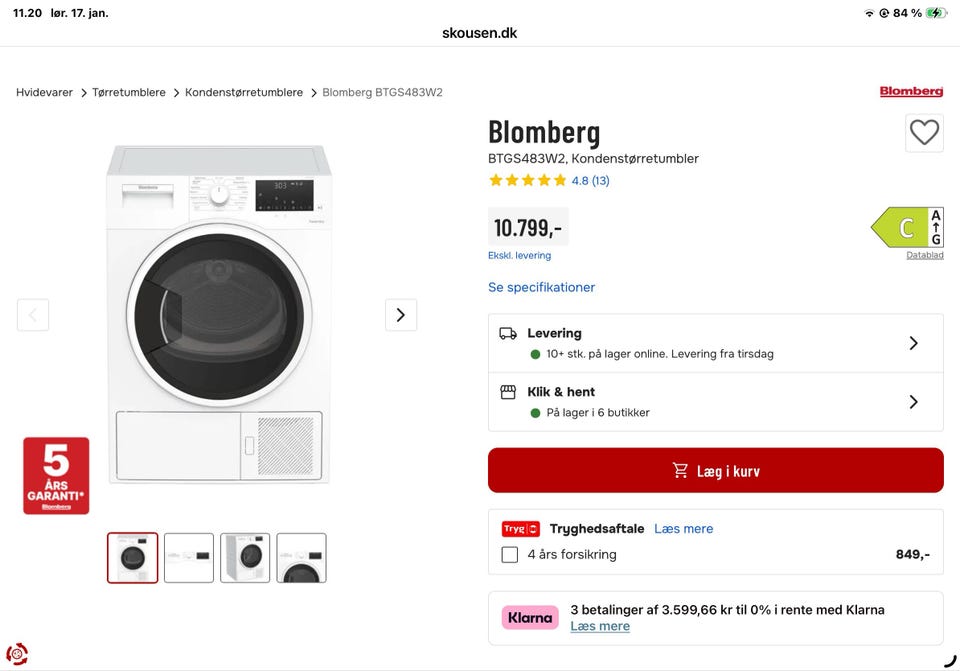Click the 5 års garanti badge

[x=56, y=475]
